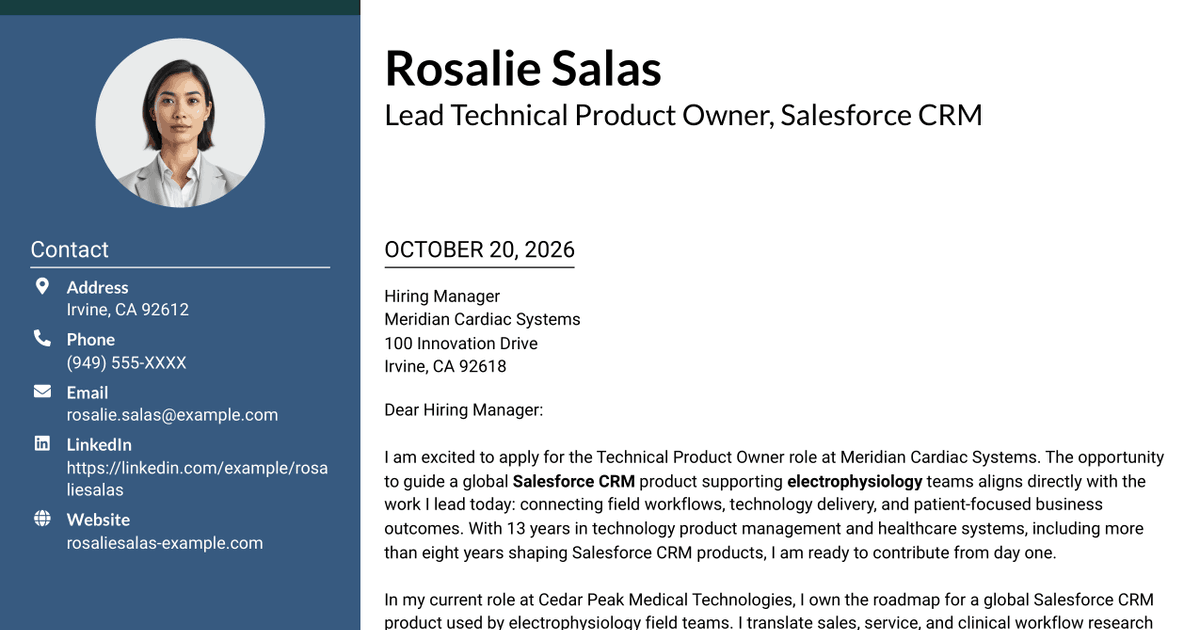This screenshot has width=1200, height=630.
Task: Select the 'Address' label
Action: pos(98,288)
